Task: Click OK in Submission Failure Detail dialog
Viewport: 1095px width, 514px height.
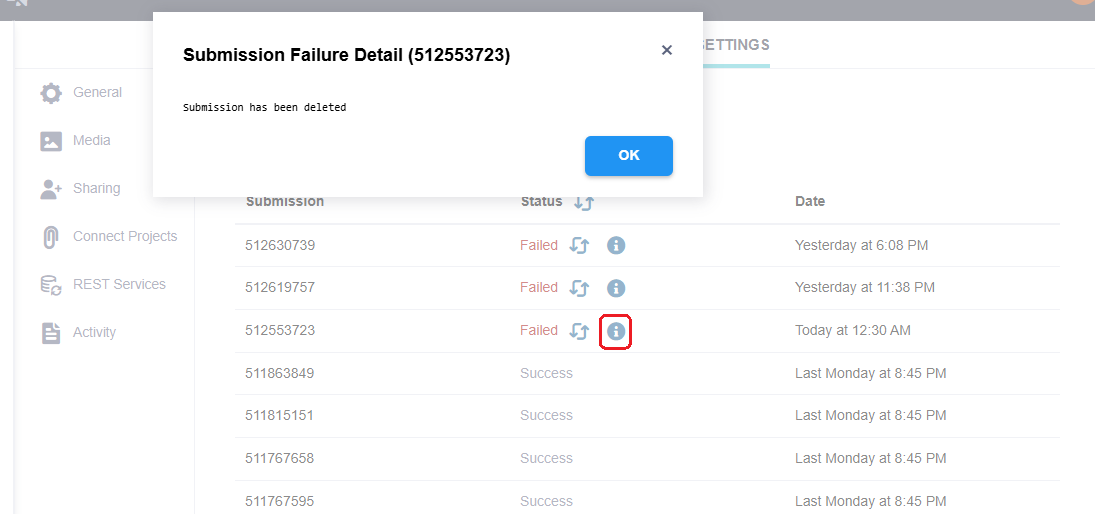Action: 629,156
